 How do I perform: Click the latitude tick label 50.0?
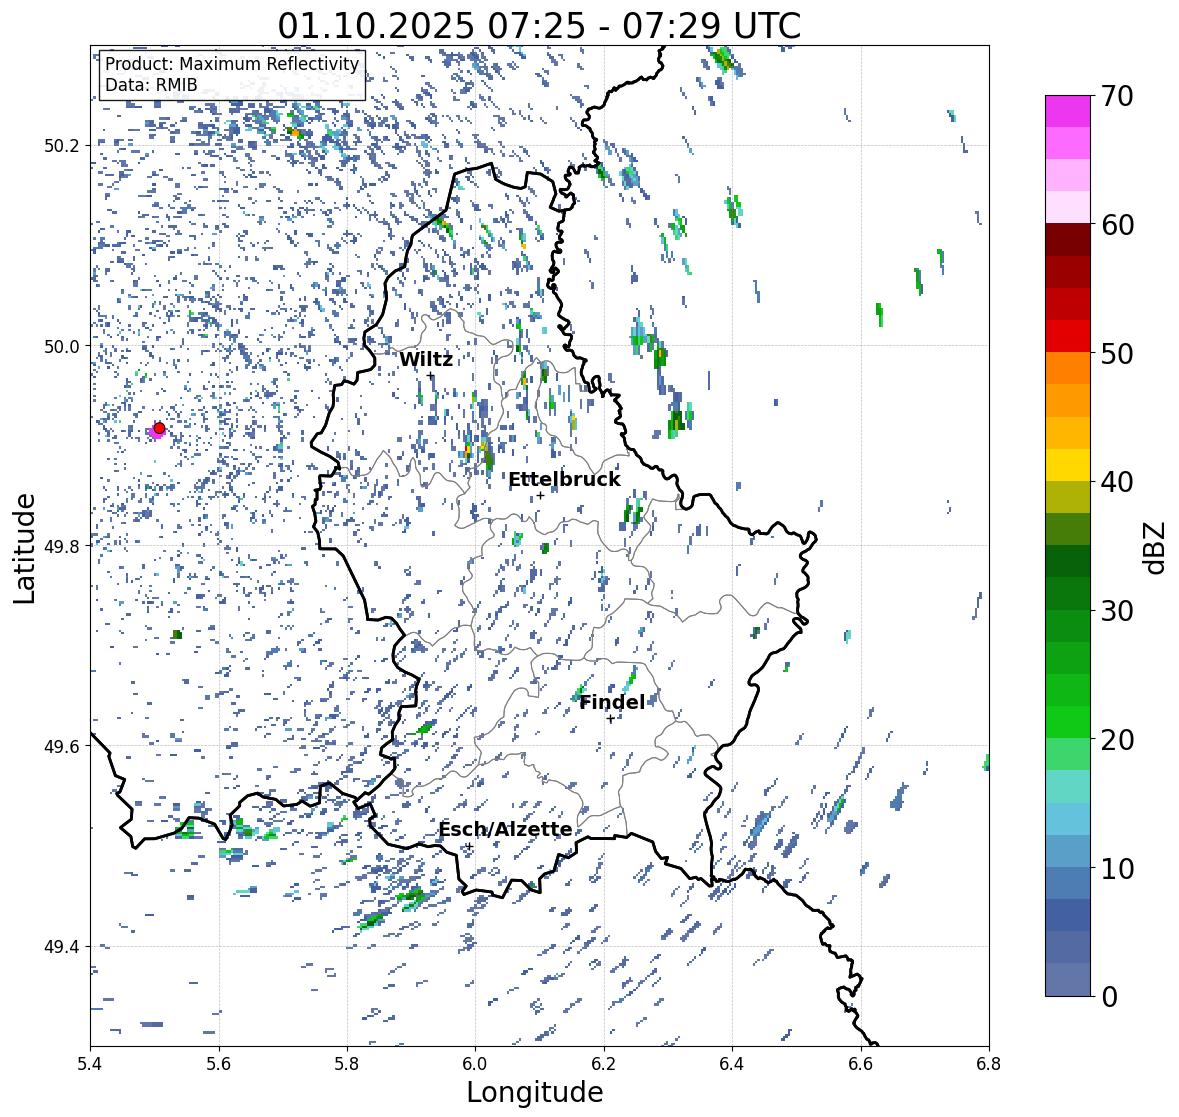(x=62, y=347)
